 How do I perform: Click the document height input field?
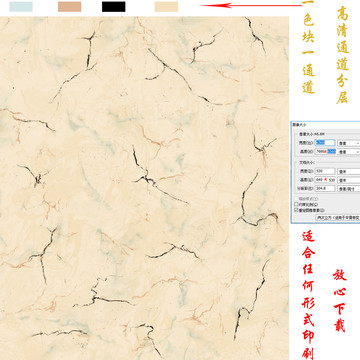(325, 180)
